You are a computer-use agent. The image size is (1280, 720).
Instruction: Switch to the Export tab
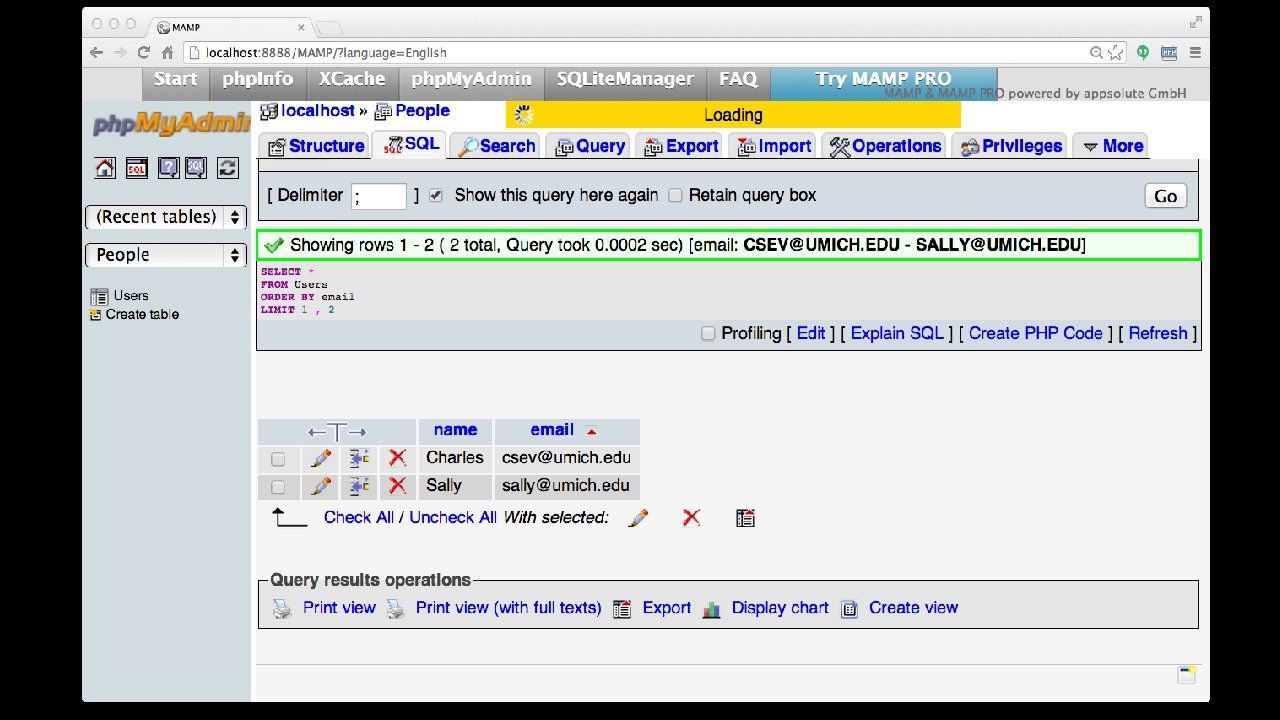point(680,146)
